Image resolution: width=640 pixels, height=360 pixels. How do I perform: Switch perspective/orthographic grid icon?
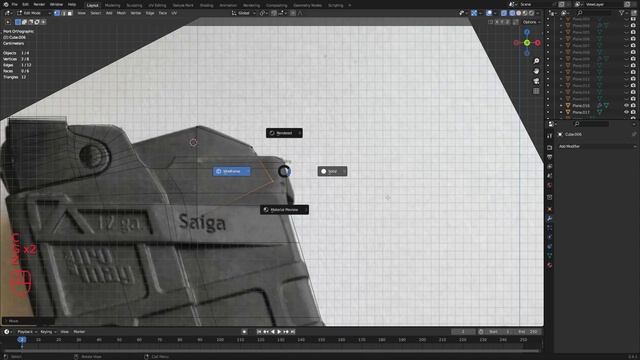(x=536, y=91)
